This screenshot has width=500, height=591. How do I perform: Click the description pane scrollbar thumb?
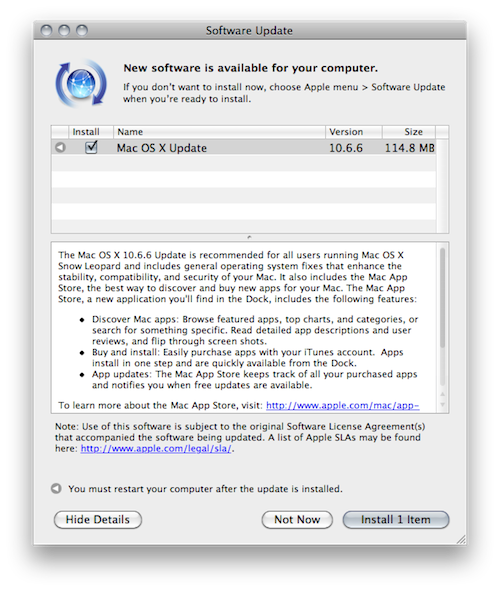point(442,298)
